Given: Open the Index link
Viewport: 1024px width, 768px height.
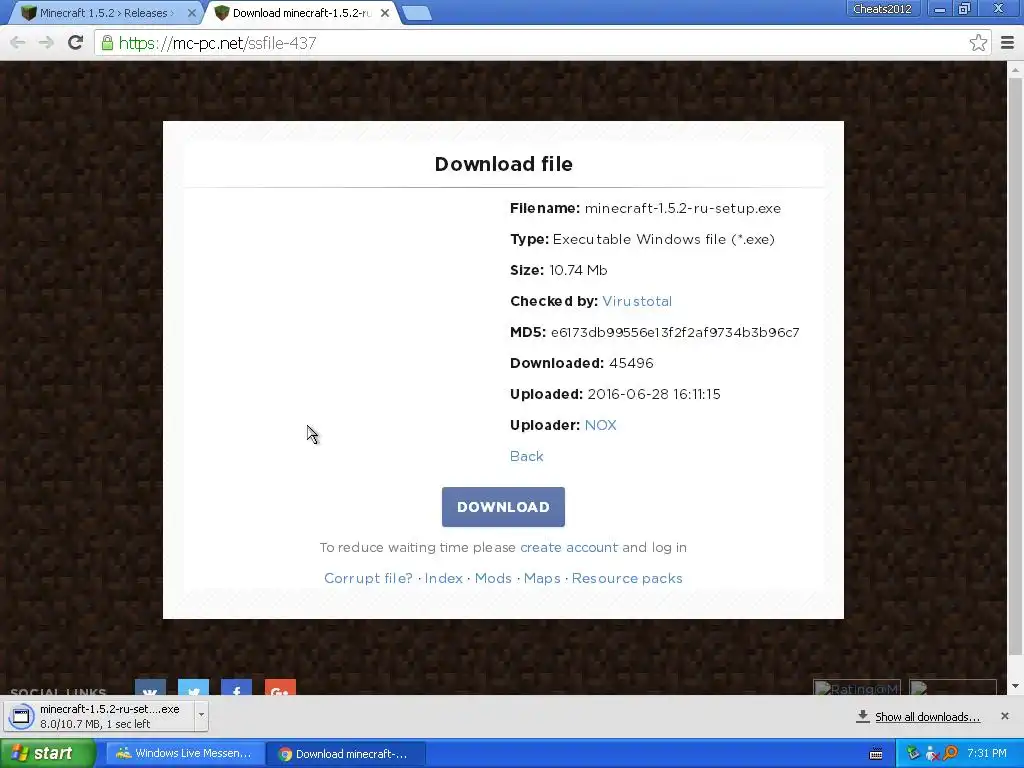Looking at the screenshot, I should point(443,579).
